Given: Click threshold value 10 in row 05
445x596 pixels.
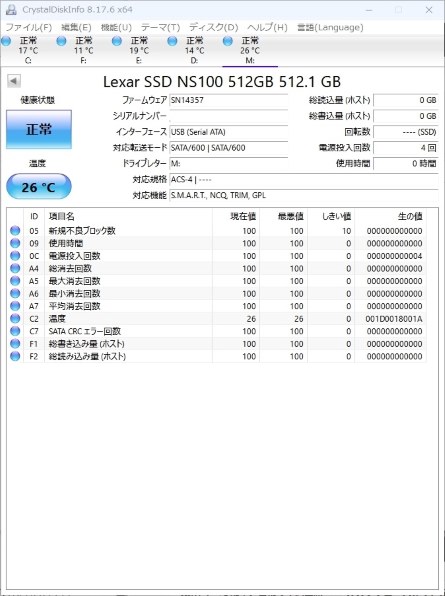Looking at the screenshot, I should (346, 231).
